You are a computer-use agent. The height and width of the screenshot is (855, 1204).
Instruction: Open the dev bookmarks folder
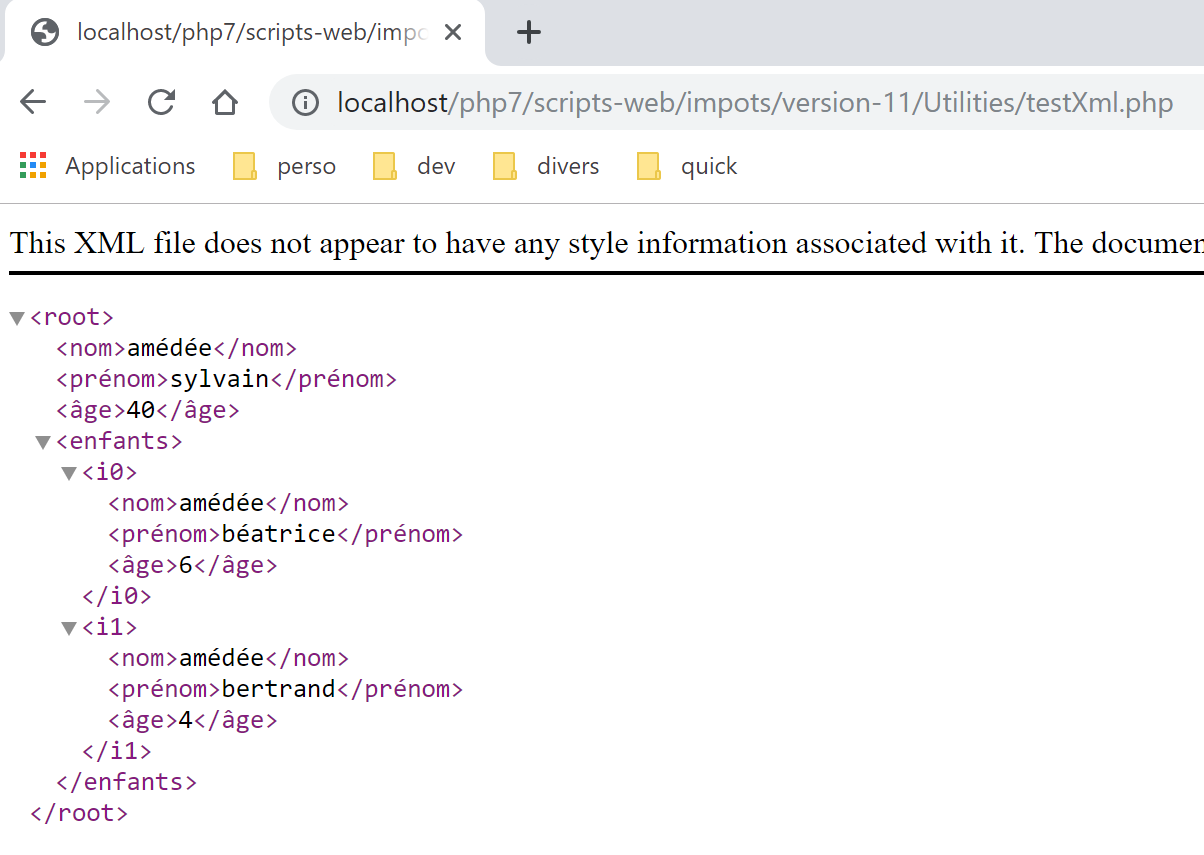pyautogui.click(x=415, y=166)
